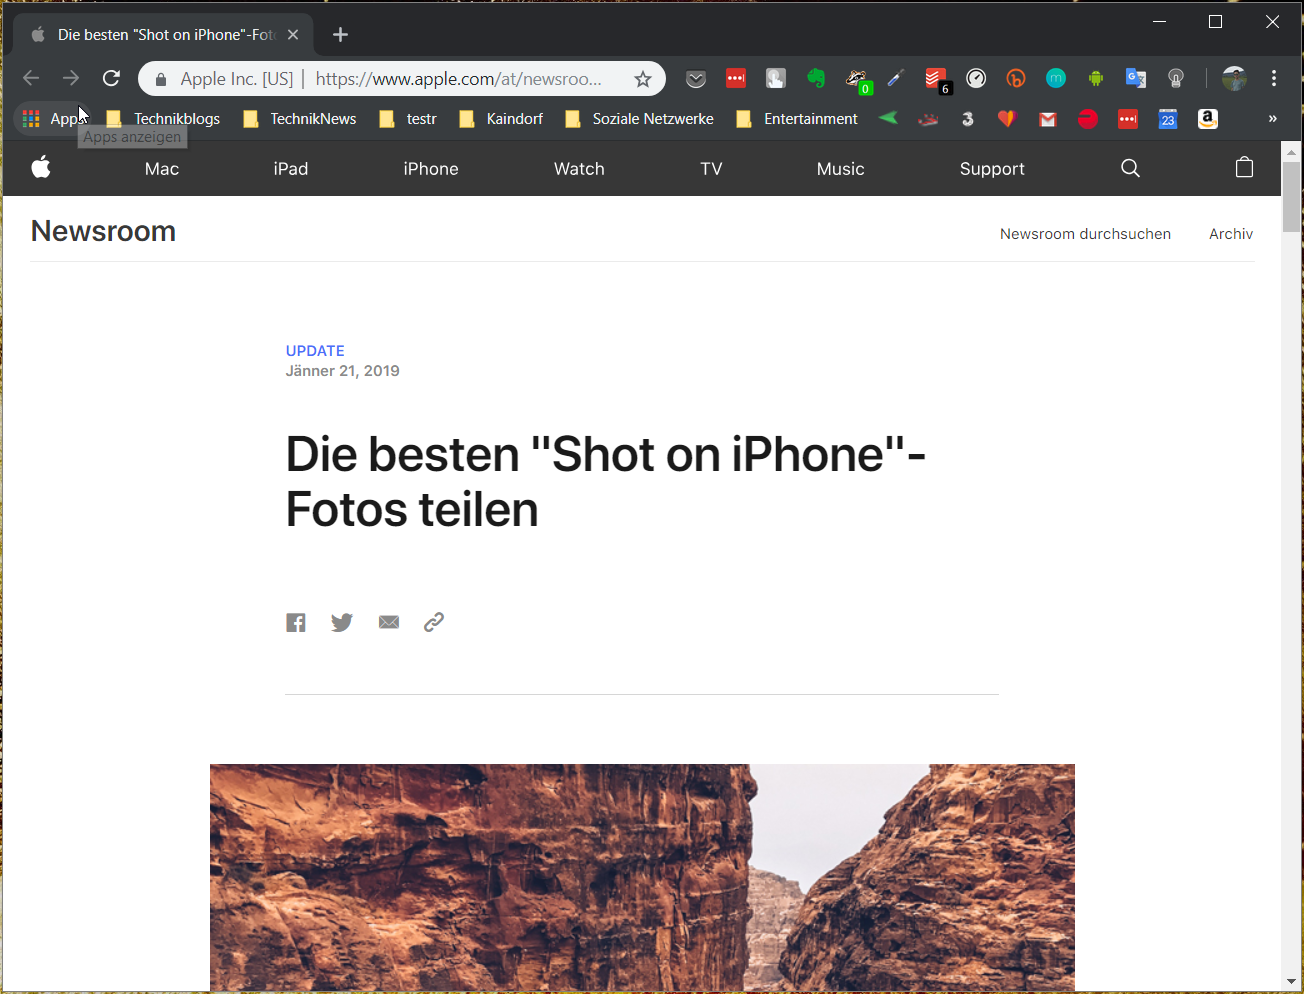This screenshot has width=1304, height=994.
Task: Go back to the previous page
Action: coord(31,78)
